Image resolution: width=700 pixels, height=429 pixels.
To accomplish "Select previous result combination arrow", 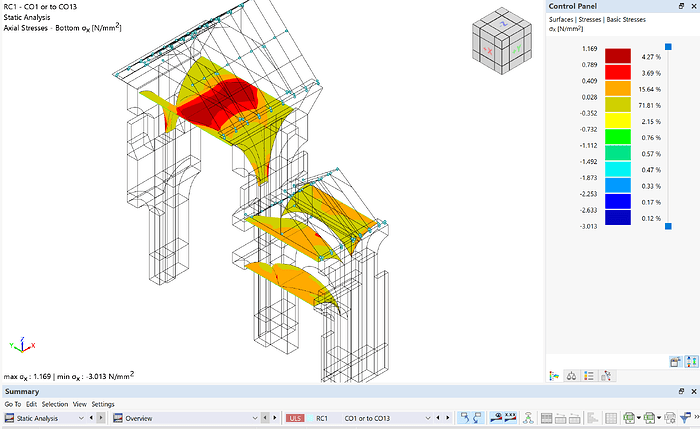I will click(438, 418).
